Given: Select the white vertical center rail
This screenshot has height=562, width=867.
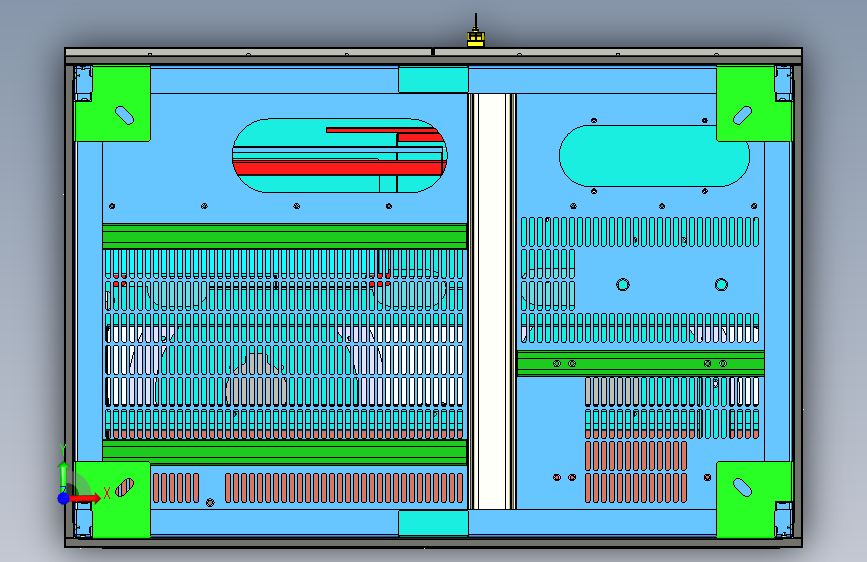Looking at the screenshot, I should tap(492, 301).
